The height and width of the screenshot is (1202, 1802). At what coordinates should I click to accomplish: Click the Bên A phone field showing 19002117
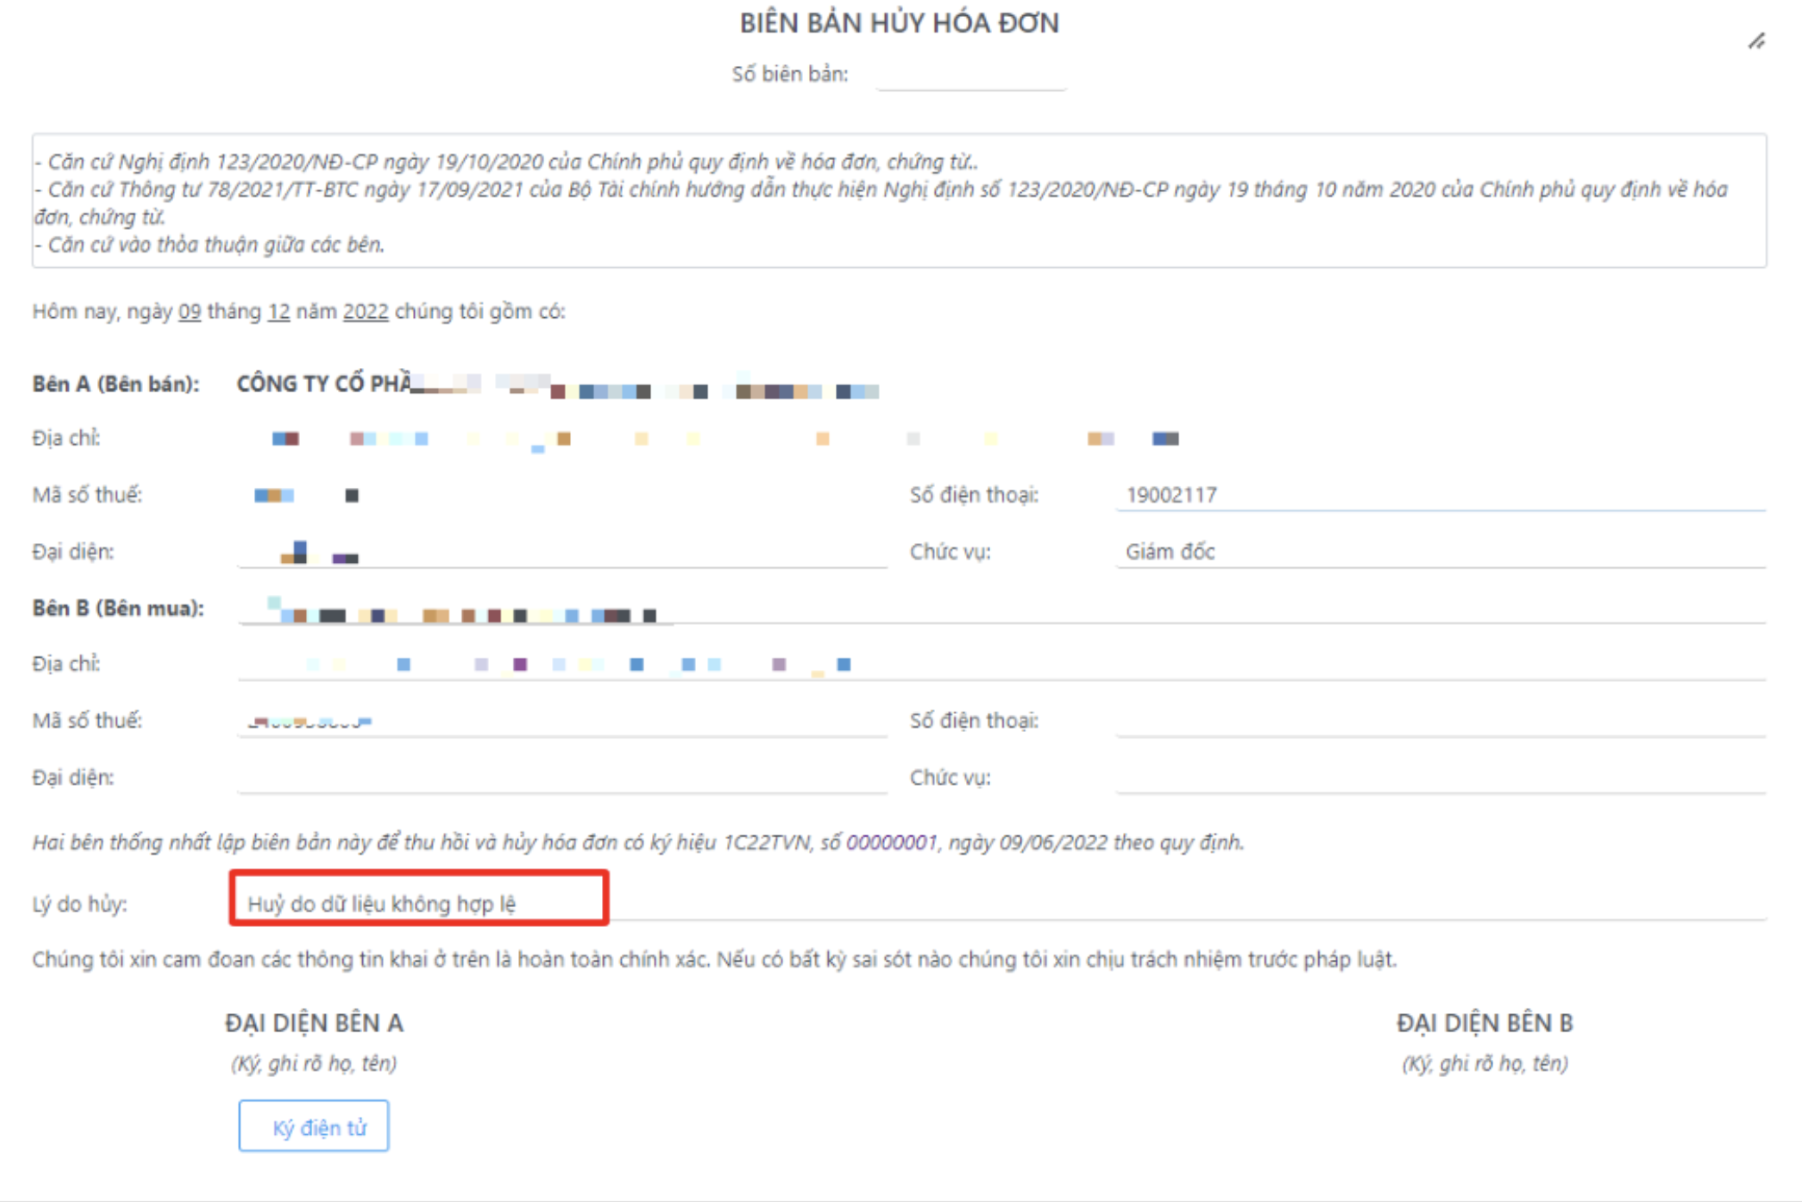coord(1438,495)
